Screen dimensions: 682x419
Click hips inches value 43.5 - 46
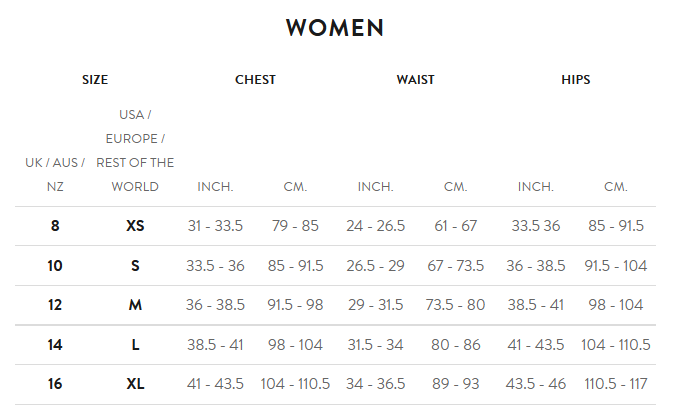click(x=535, y=384)
